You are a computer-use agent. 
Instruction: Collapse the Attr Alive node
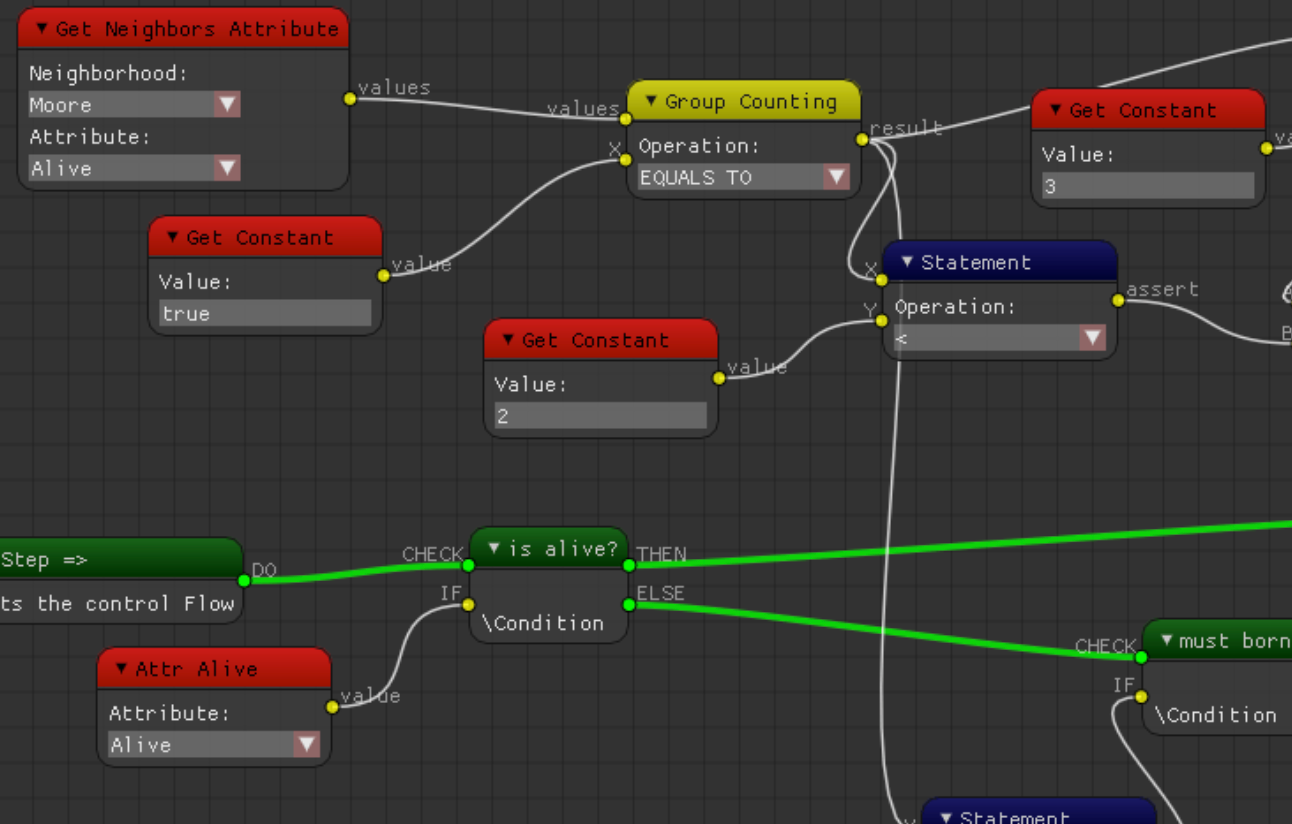[x=121, y=668]
